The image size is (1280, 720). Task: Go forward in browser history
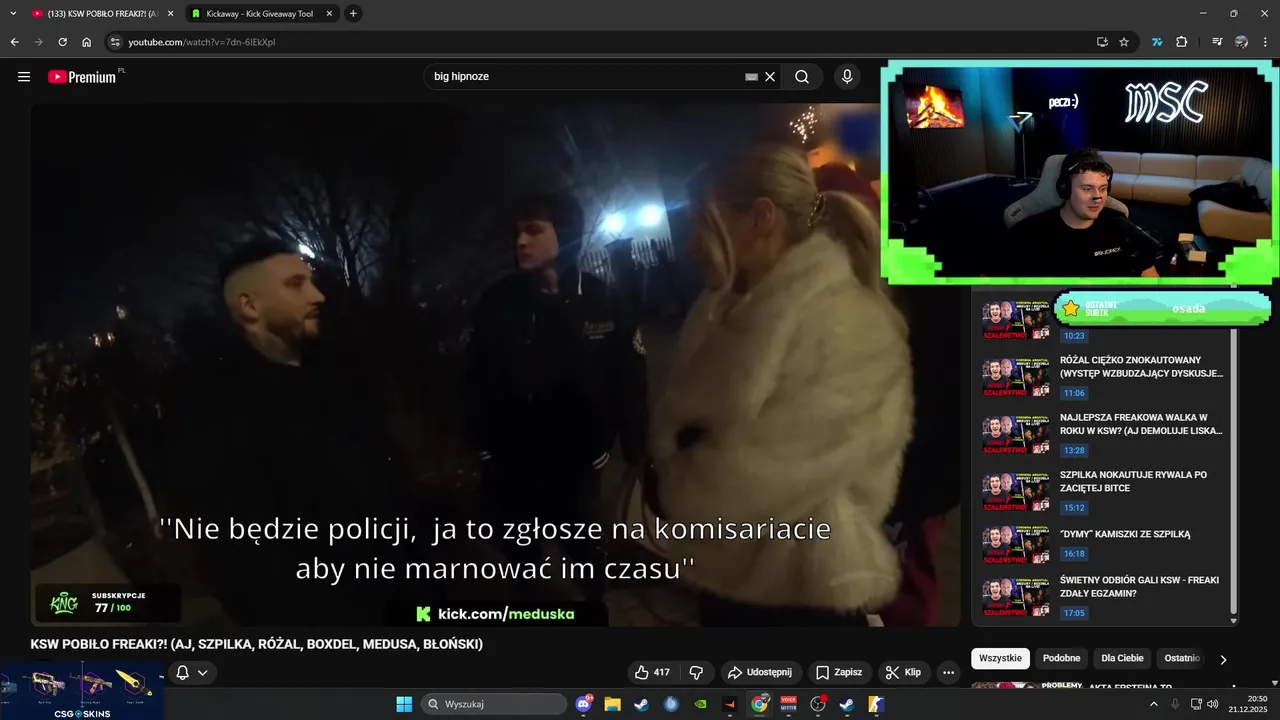pos(38,42)
